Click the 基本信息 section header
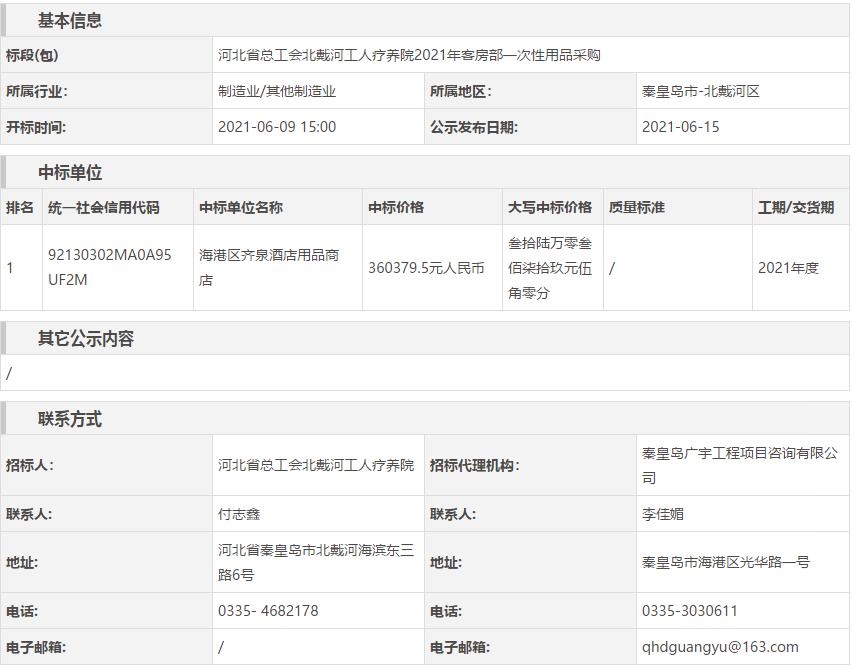 (70, 20)
